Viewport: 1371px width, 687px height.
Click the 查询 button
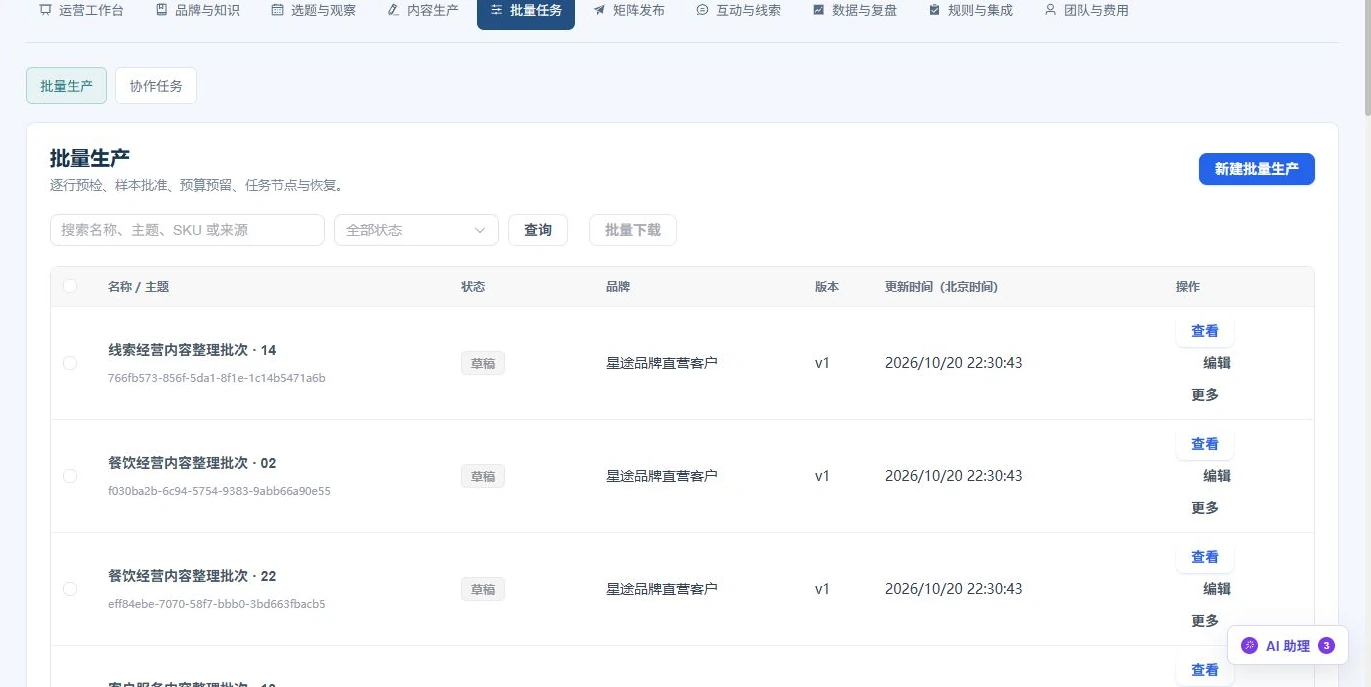[538, 230]
